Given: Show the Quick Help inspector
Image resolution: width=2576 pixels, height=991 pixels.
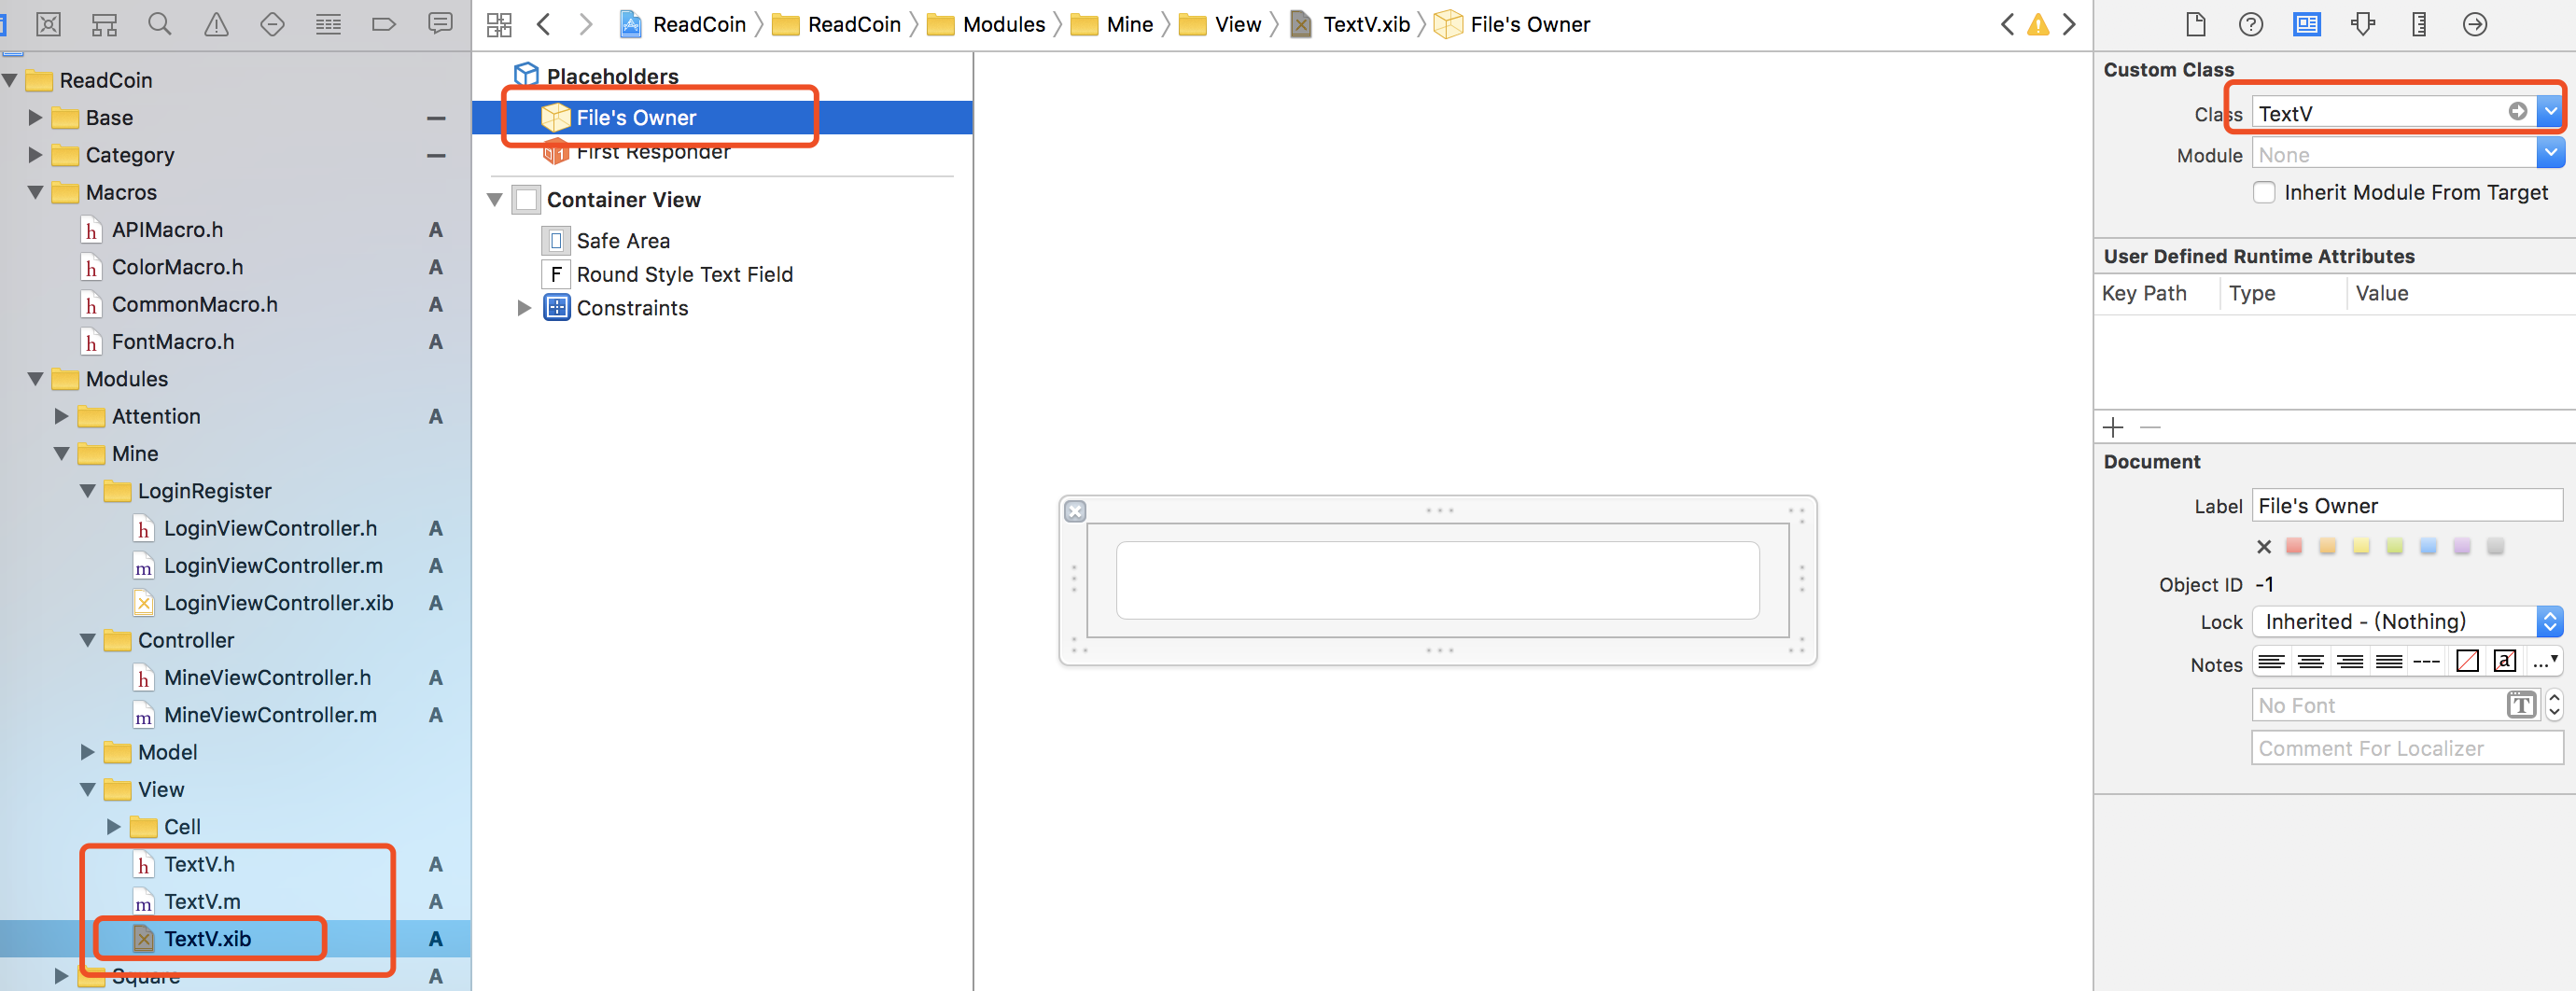Looking at the screenshot, I should (x=2251, y=24).
